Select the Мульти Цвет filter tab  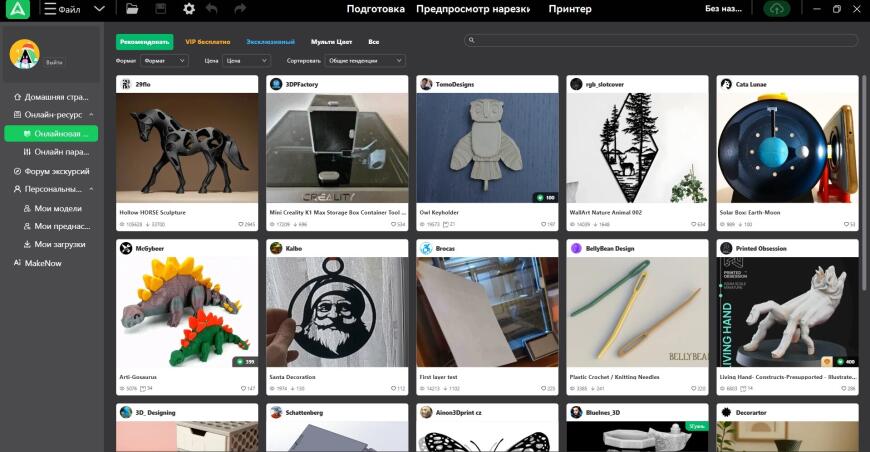331,42
